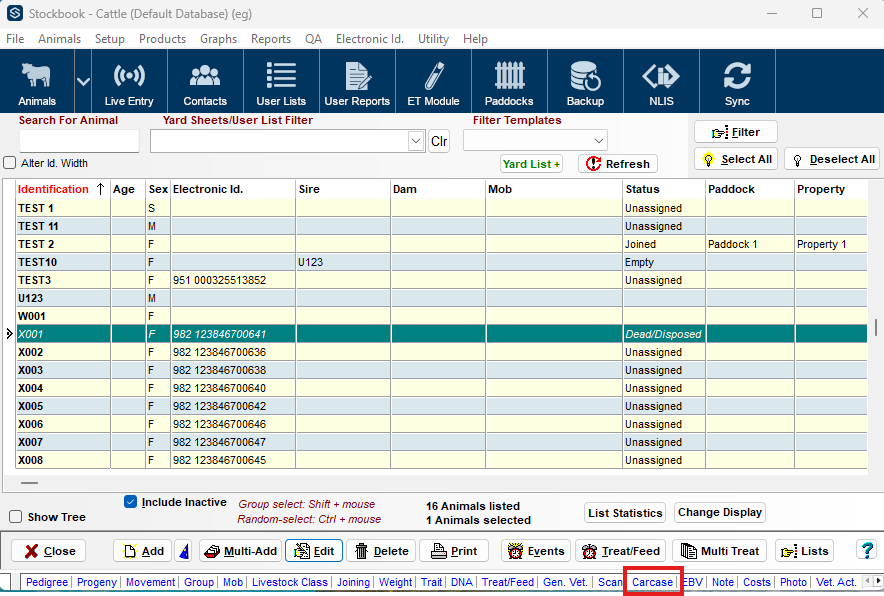Open the Paddocks toolbar icon
The image size is (884, 596).
point(509,83)
